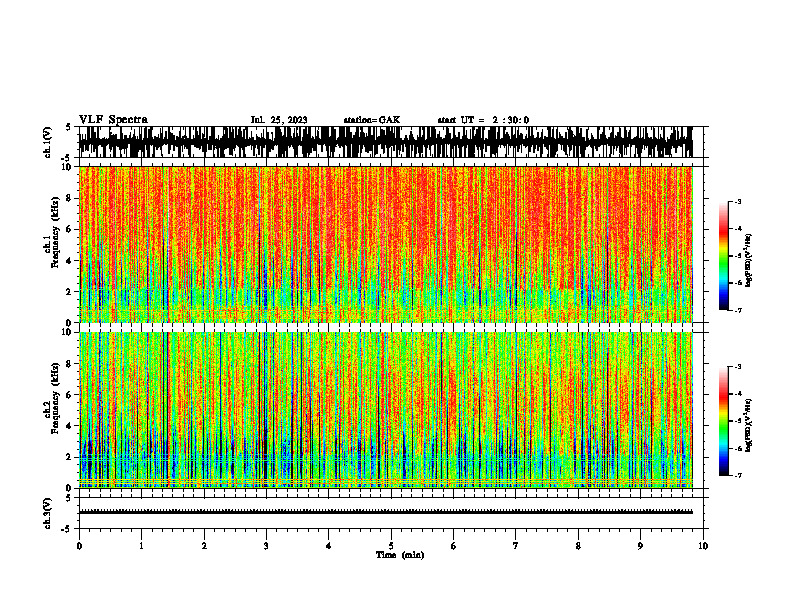Screen dimensions: 792x612
Task: Click inside the ch.2 frequency spectrogram panel
Action: [385, 410]
